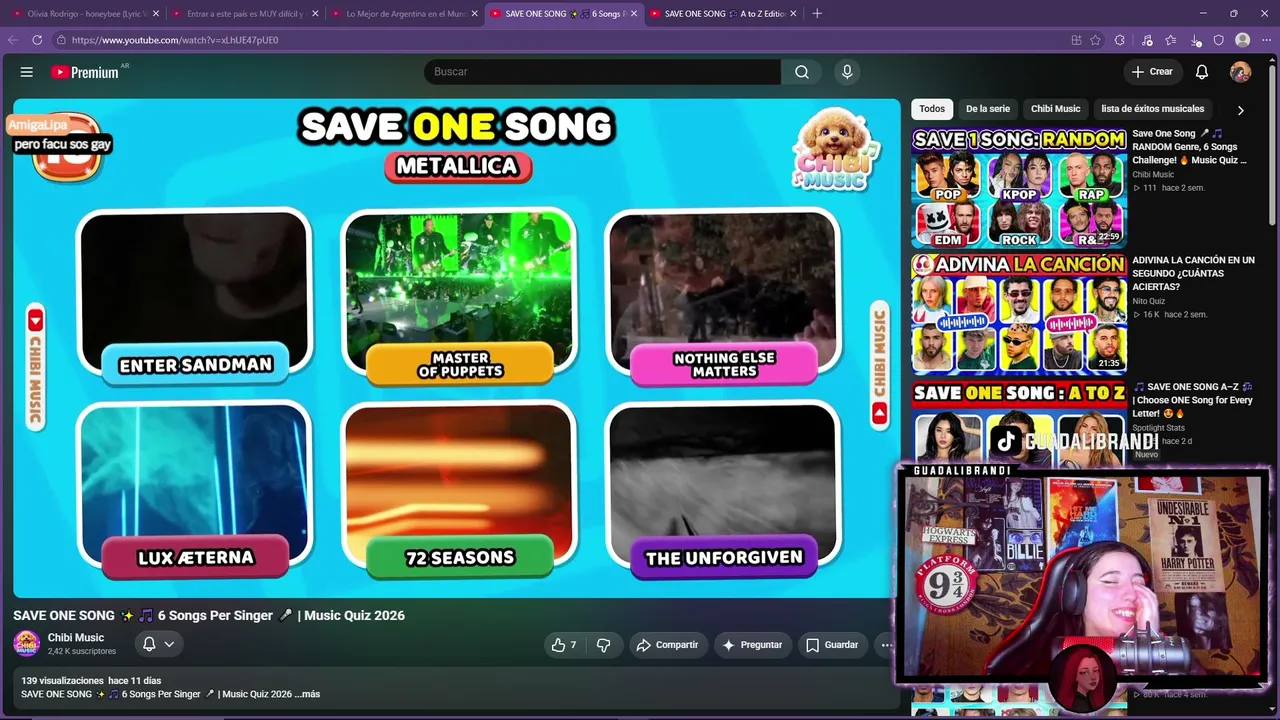Click video title 'SAVE ONE SONG 6 Songs Per Singer'
1280x720 pixels.
click(209, 616)
